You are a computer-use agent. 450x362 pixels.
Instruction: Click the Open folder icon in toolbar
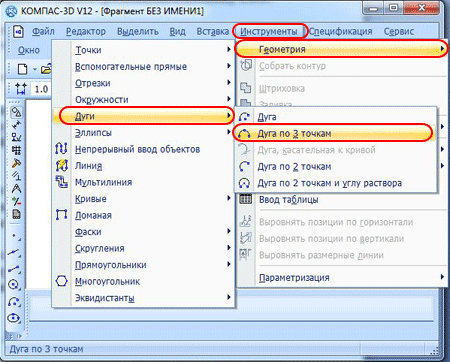click(x=46, y=69)
